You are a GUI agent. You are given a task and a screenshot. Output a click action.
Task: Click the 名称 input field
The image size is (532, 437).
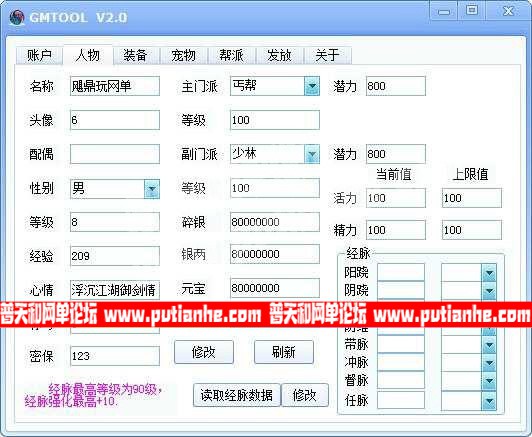115,86
